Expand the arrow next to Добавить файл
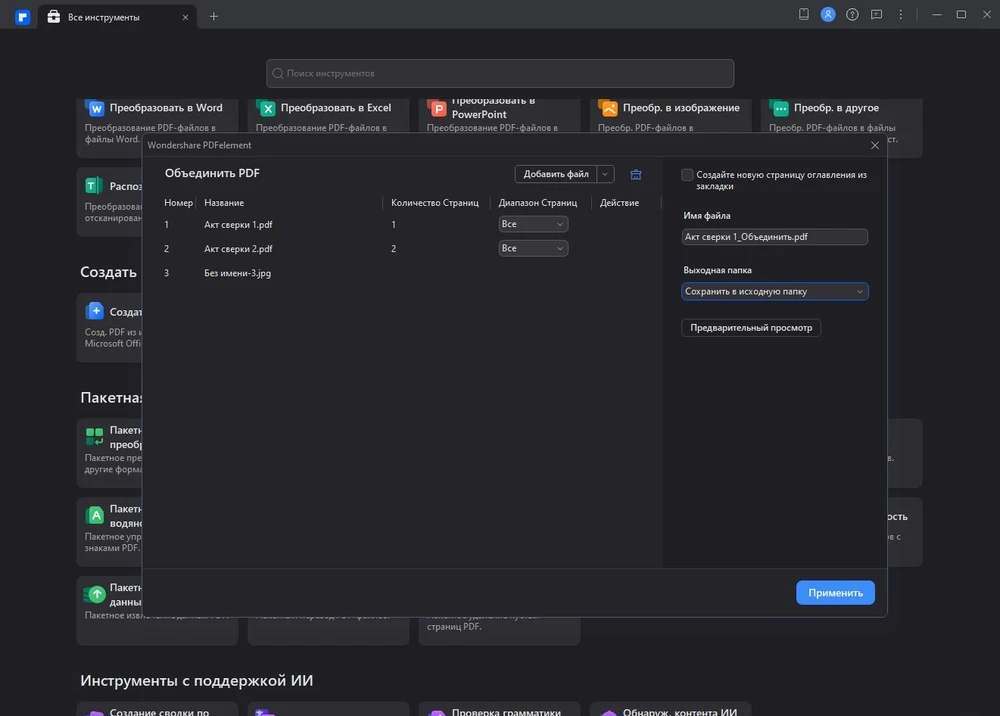 coord(605,174)
